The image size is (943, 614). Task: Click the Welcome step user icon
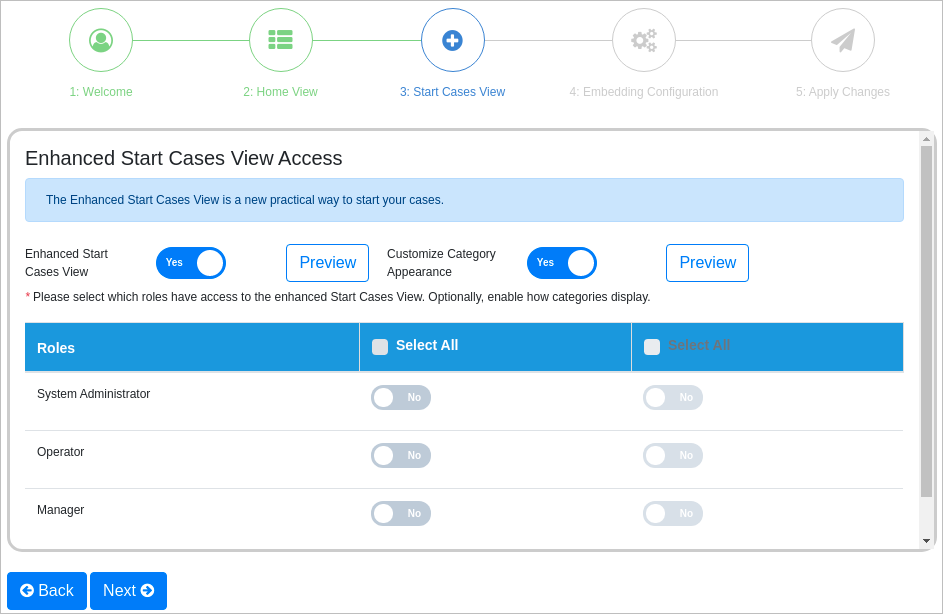coord(101,40)
